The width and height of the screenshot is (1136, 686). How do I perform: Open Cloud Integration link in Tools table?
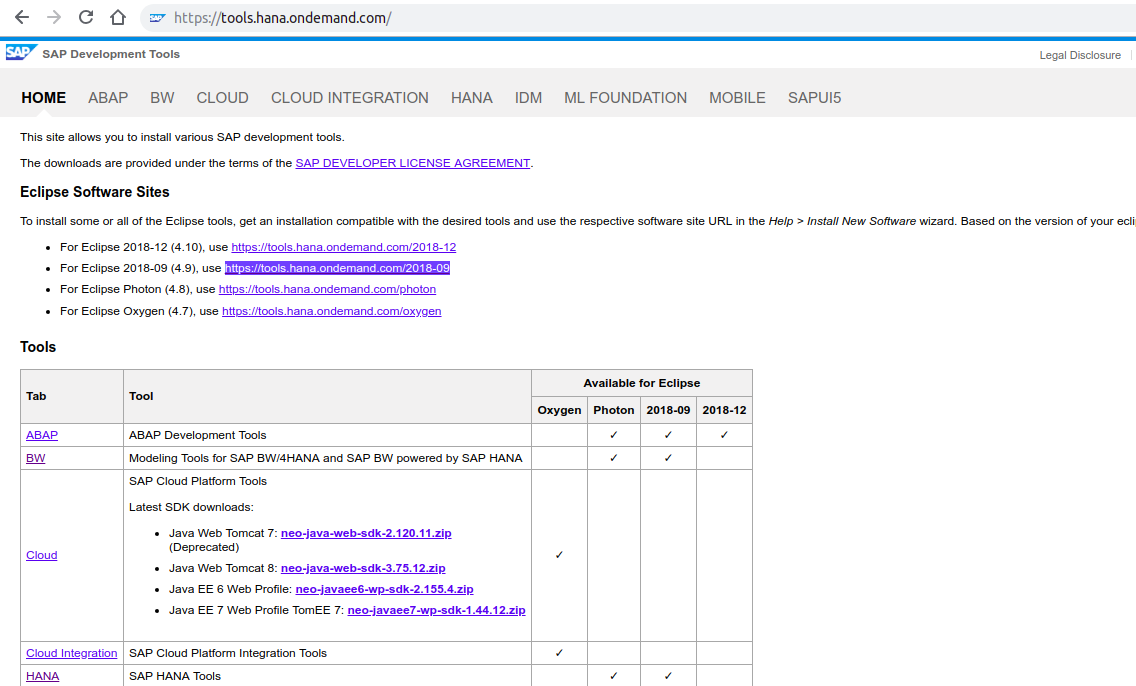point(71,653)
